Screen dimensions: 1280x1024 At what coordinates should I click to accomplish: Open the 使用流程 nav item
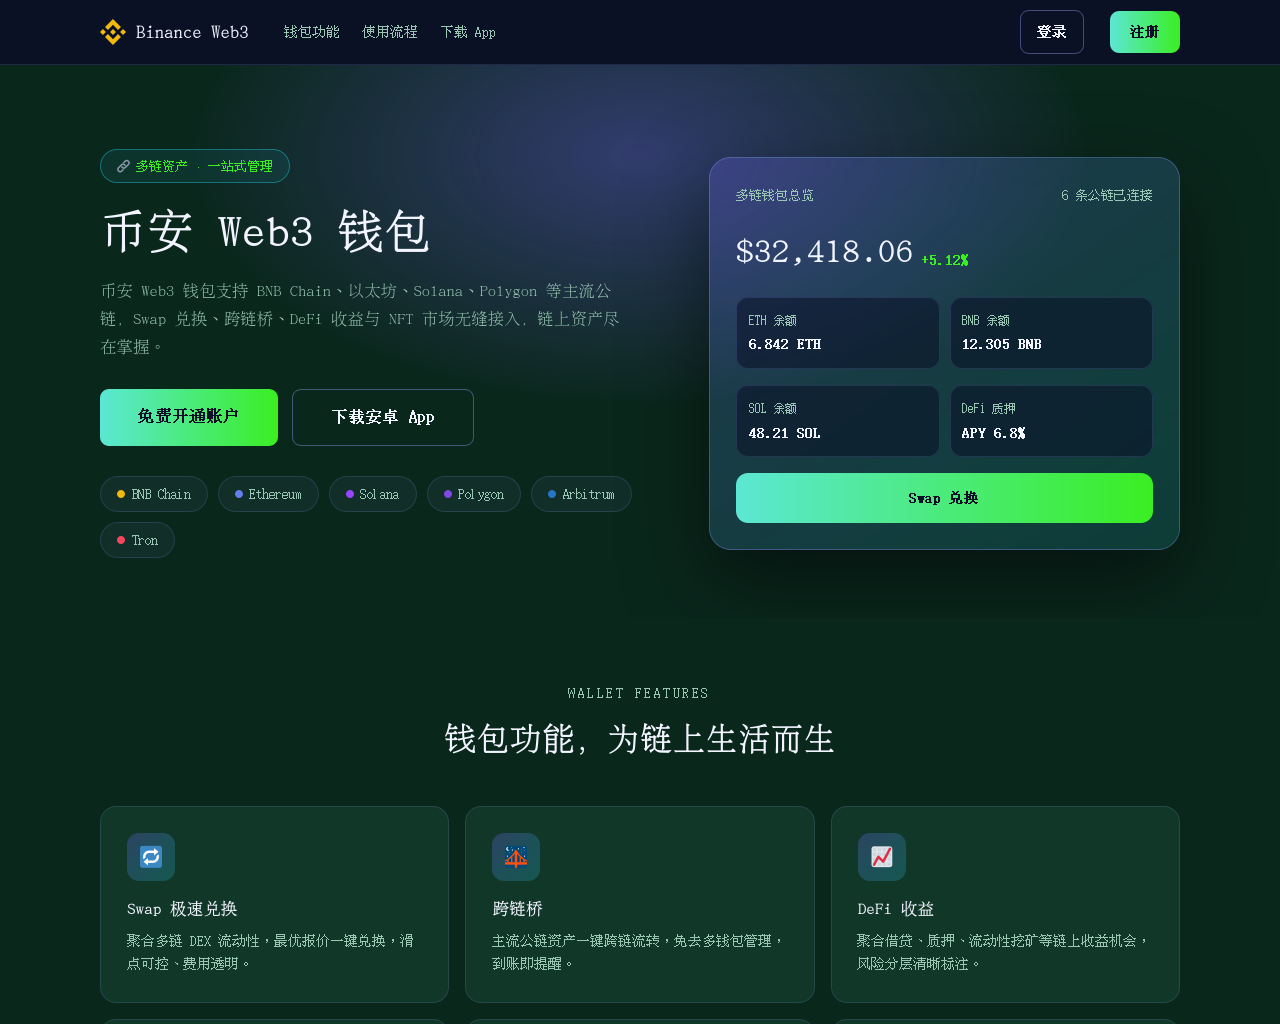(x=390, y=32)
